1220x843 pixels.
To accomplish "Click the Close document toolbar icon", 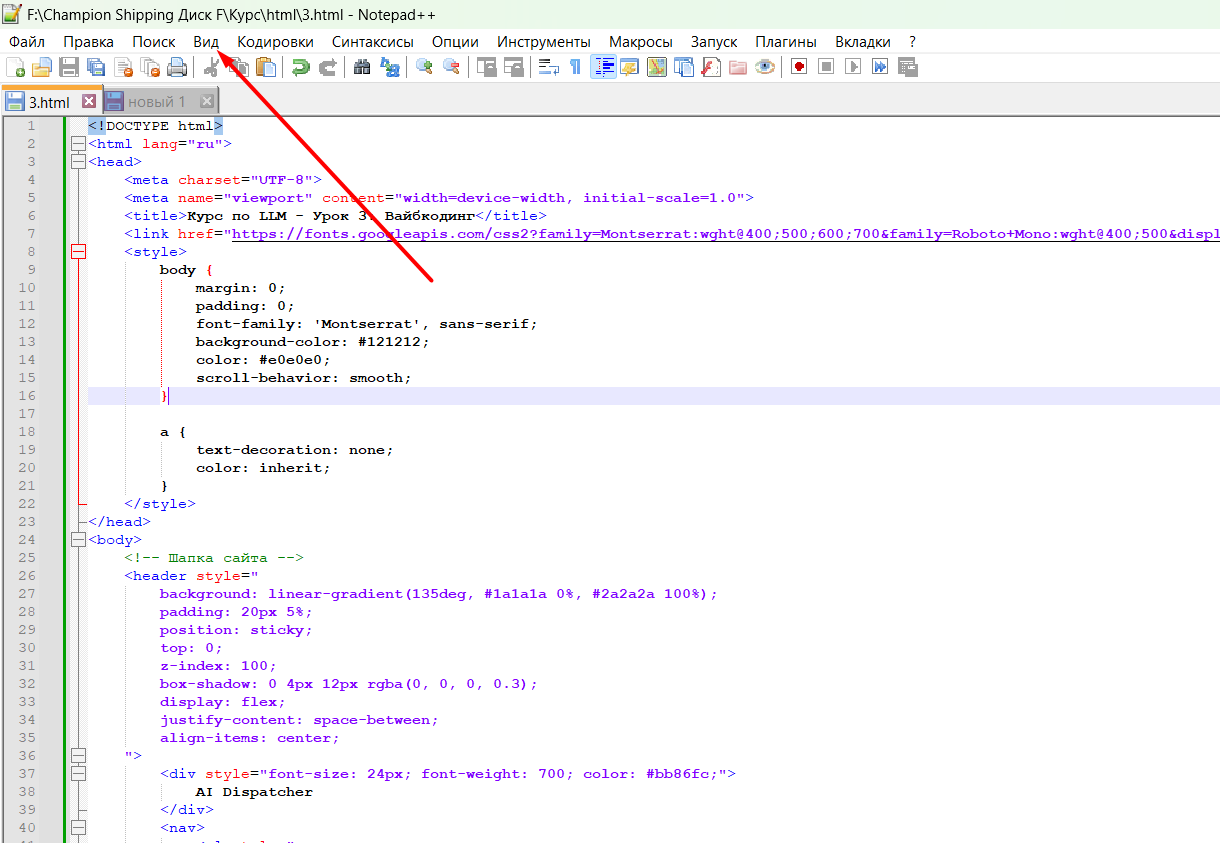I will click(123, 67).
